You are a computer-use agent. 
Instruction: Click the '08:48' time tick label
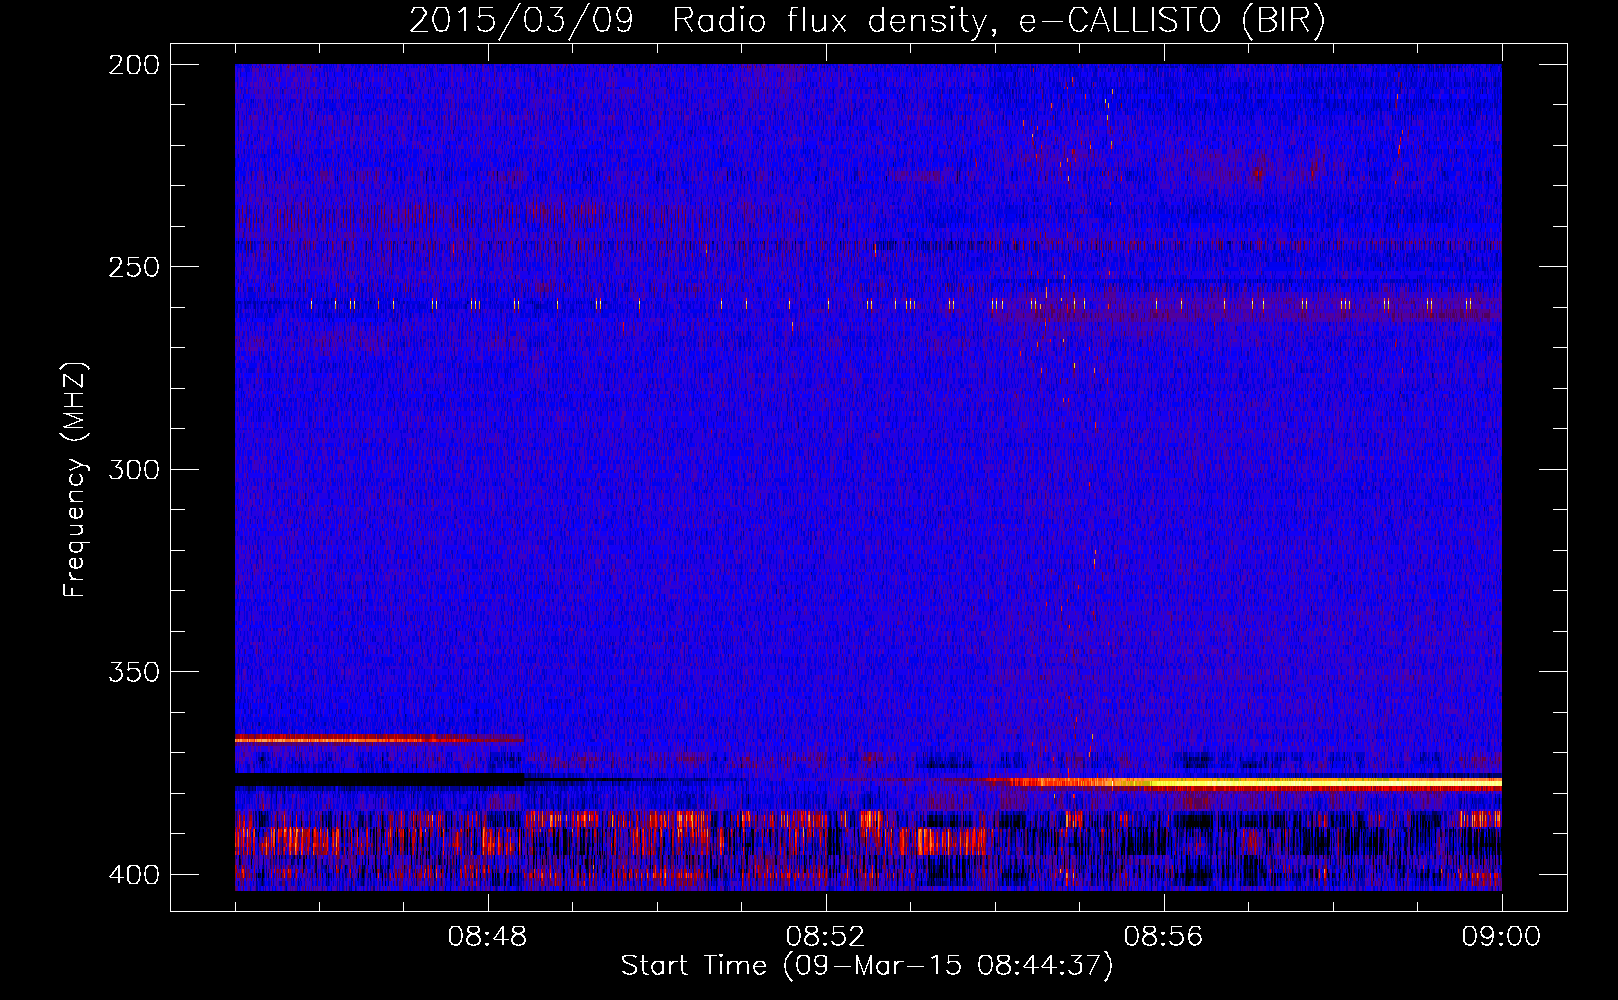[x=487, y=937]
